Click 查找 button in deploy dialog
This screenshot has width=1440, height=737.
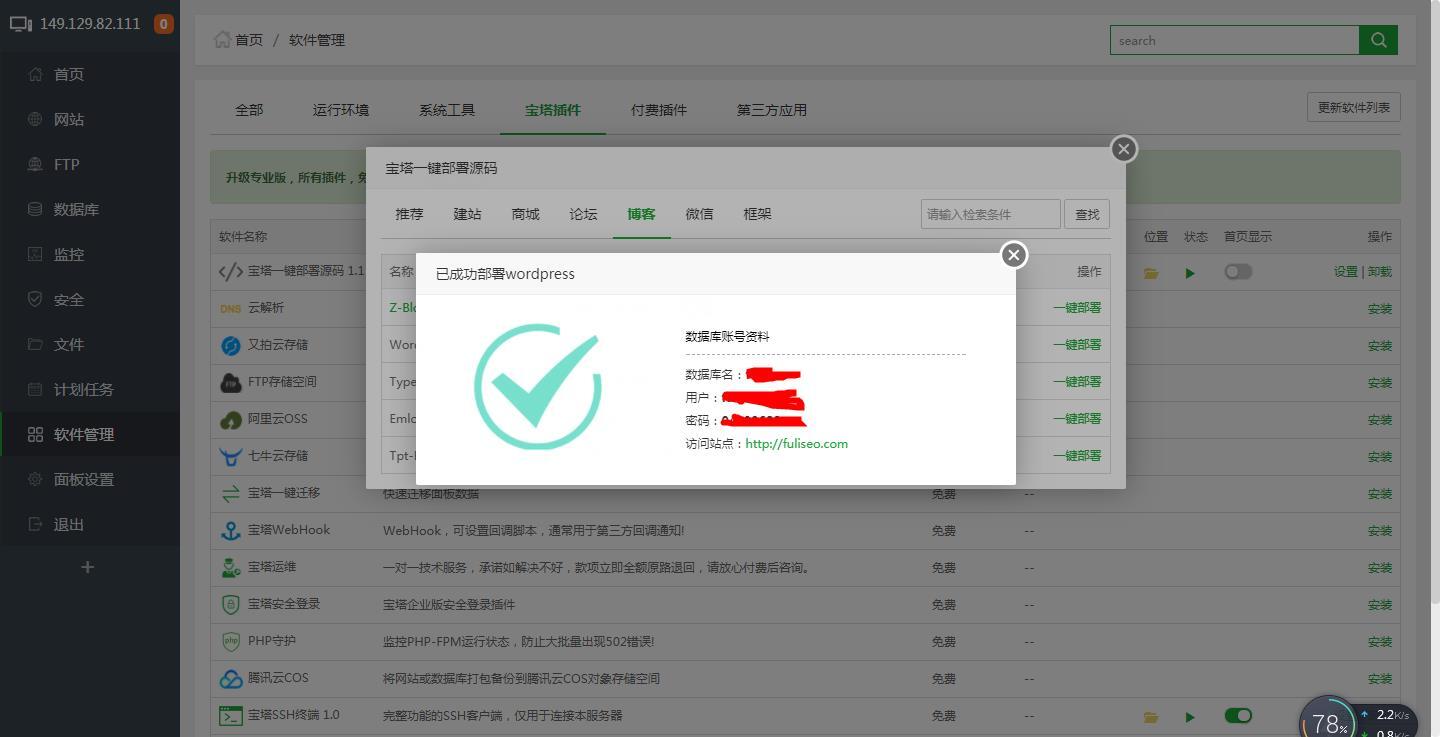1087,214
